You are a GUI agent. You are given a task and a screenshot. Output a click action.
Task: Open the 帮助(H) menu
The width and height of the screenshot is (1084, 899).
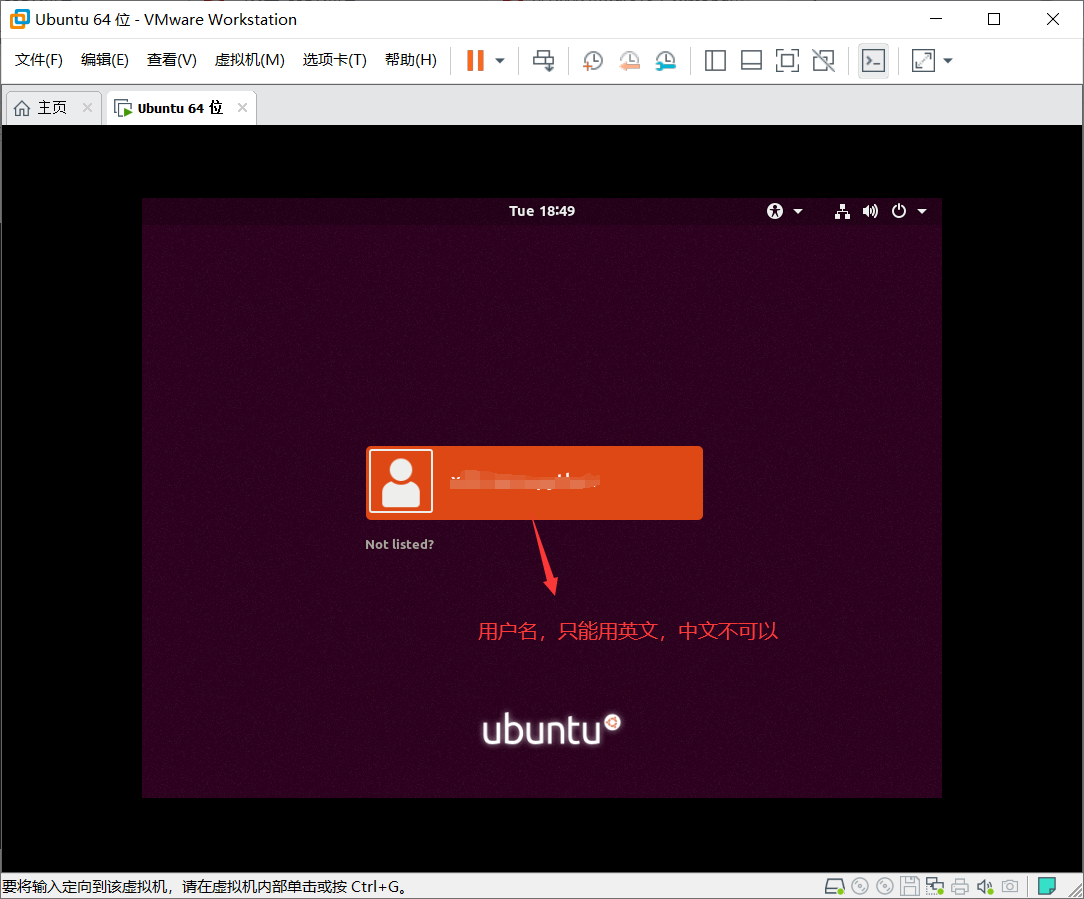point(411,60)
